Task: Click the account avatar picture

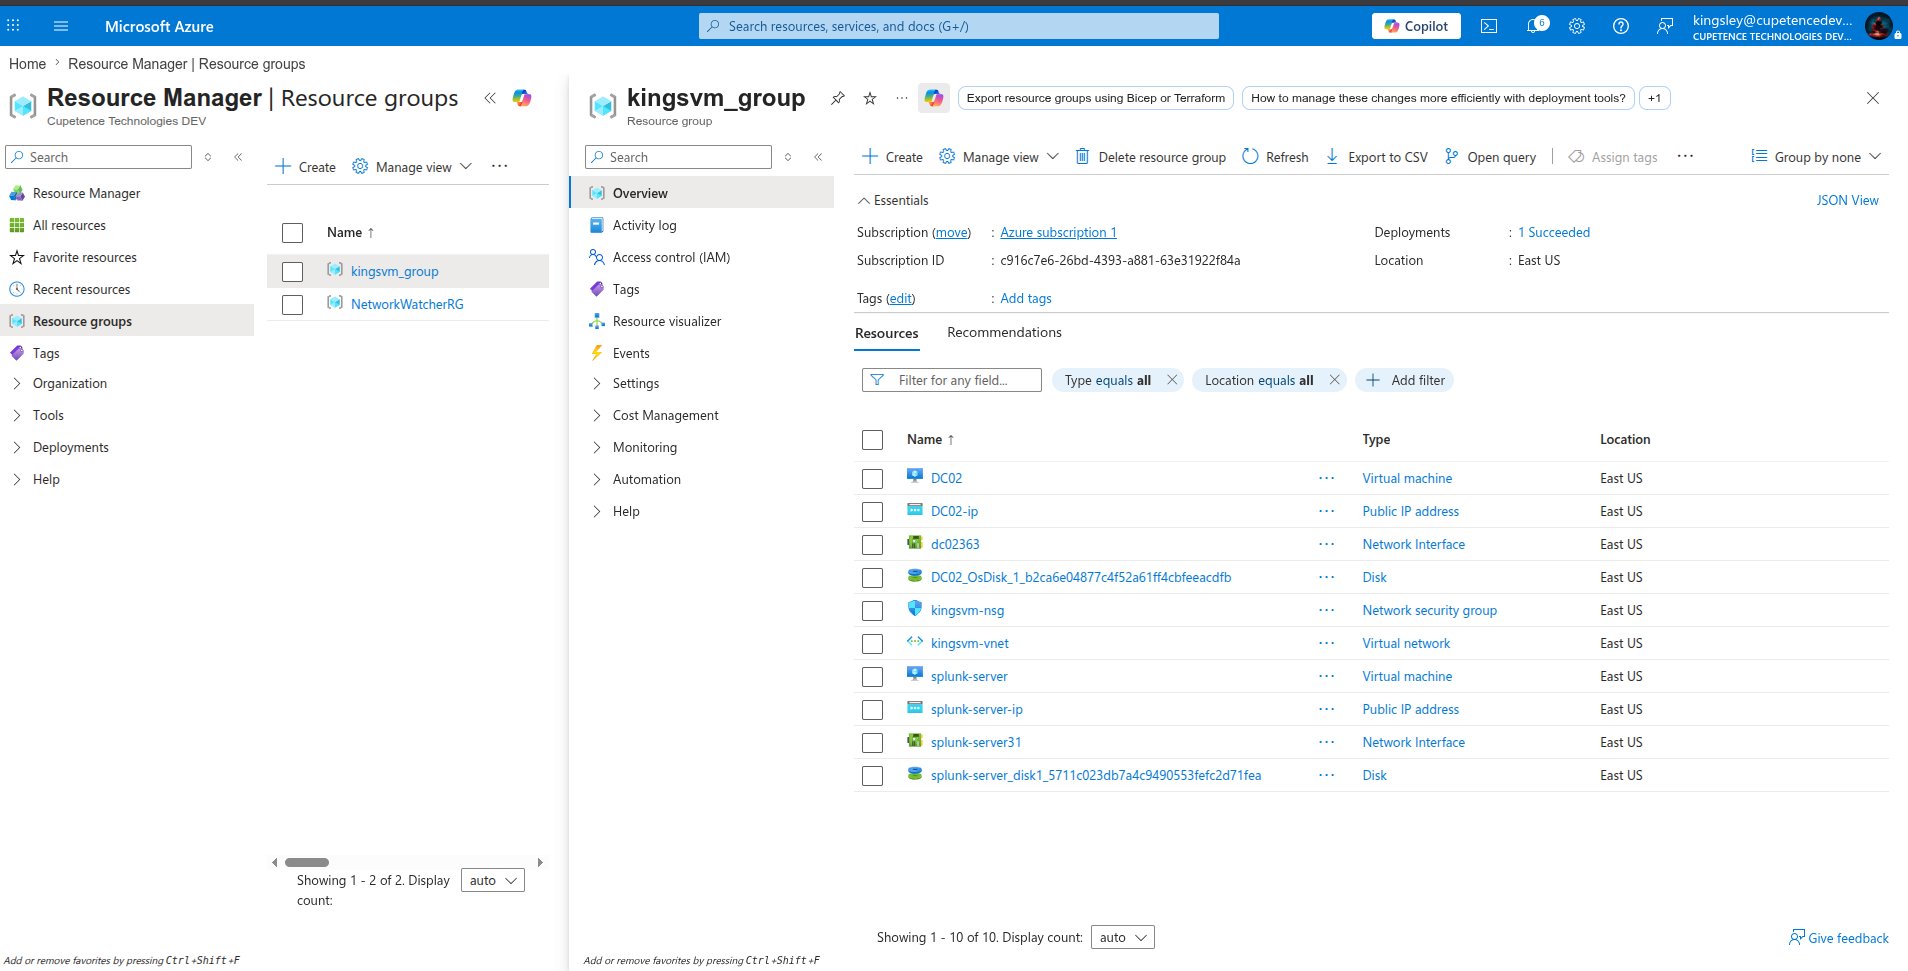Action: tap(1879, 26)
